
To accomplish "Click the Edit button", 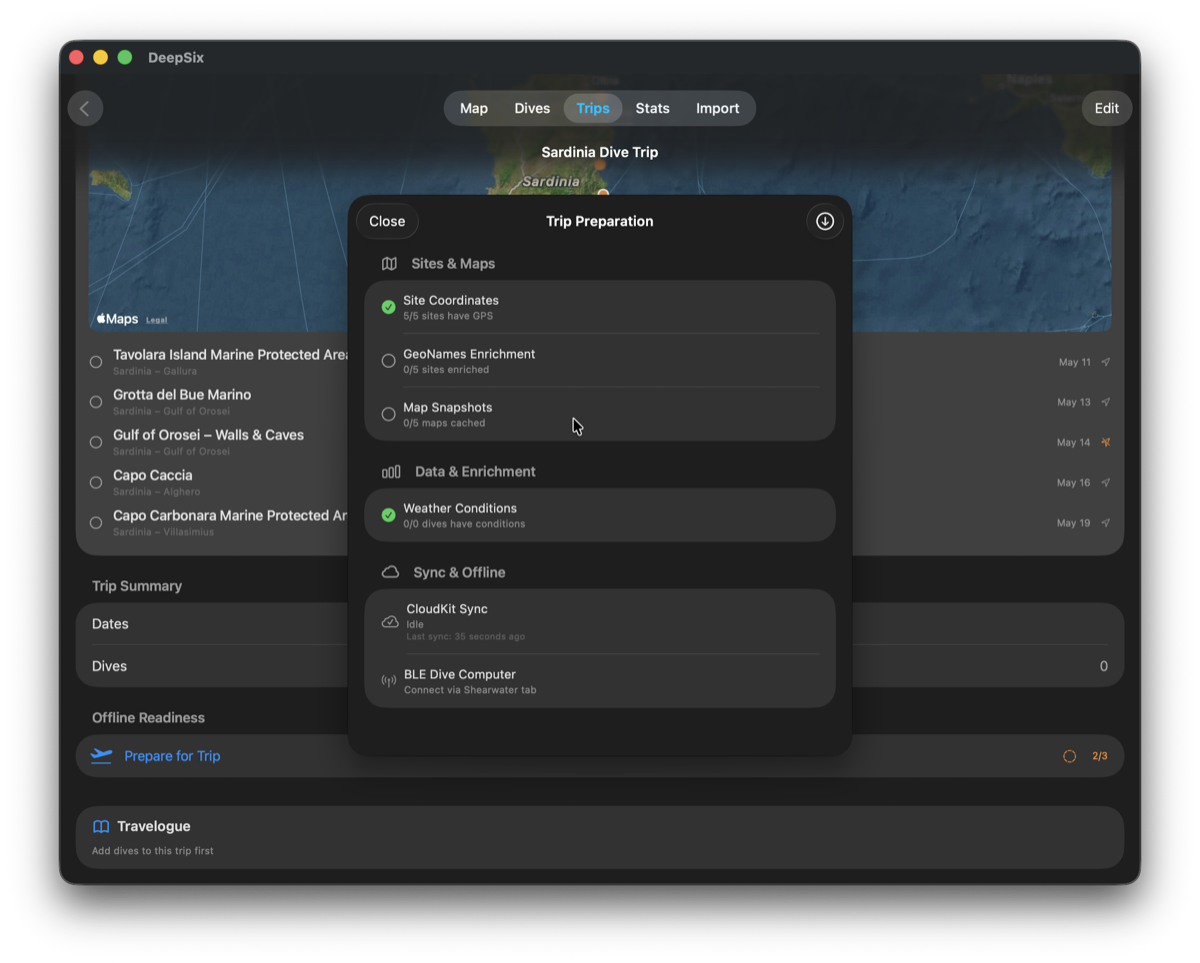I will click(x=1106, y=108).
